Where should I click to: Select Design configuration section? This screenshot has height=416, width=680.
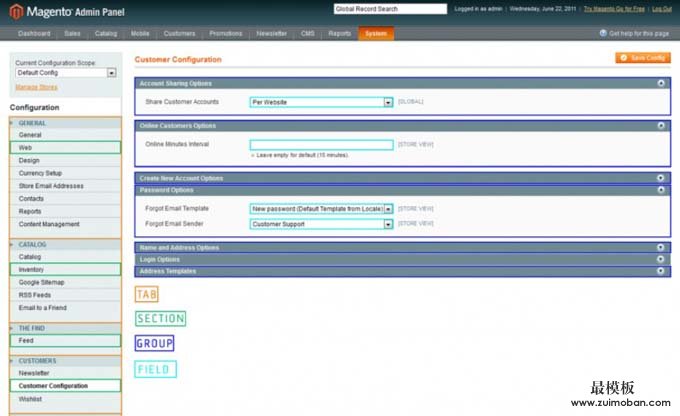[65, 161]
